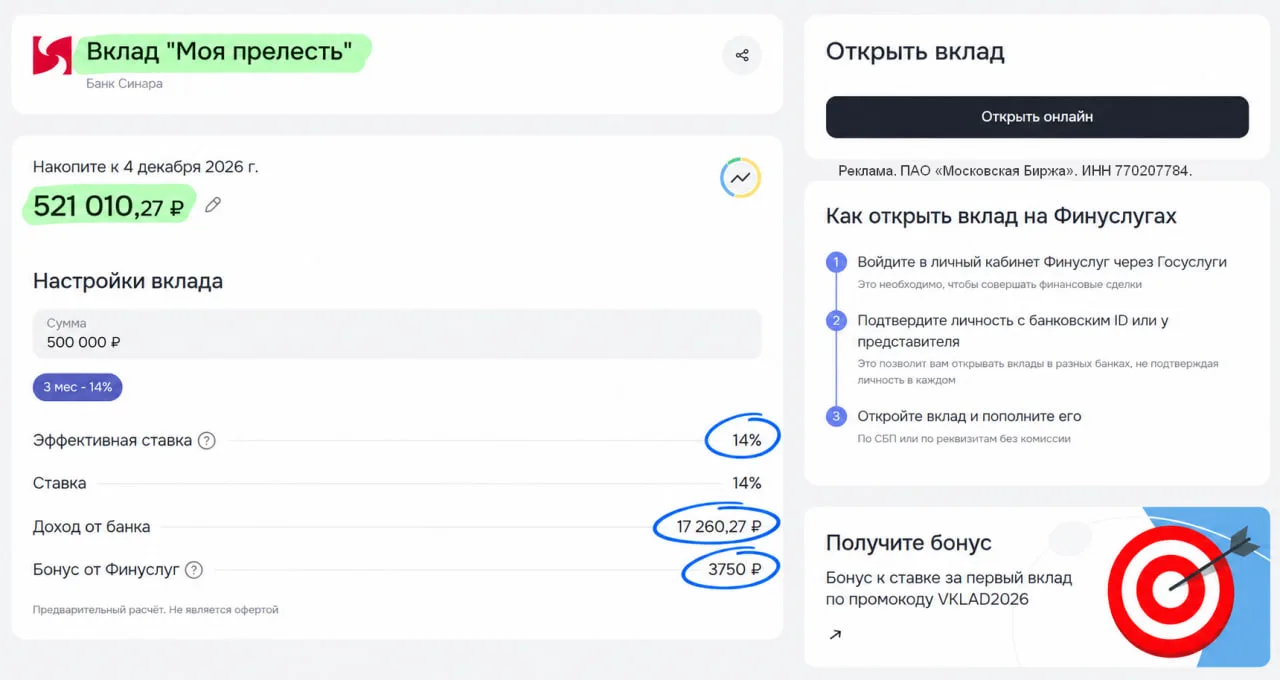Click the Сумма field showing 500 000 ₽
Screen dimensions: 1280x680
397,334
